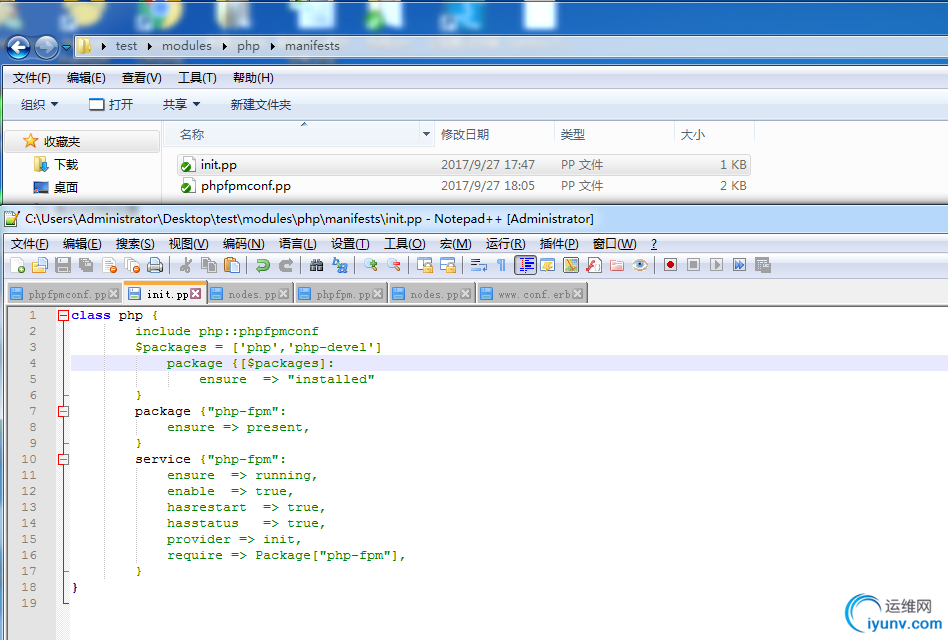
Task: Open the 共享 dropdown in Explorer
Action: pos(181,105)
